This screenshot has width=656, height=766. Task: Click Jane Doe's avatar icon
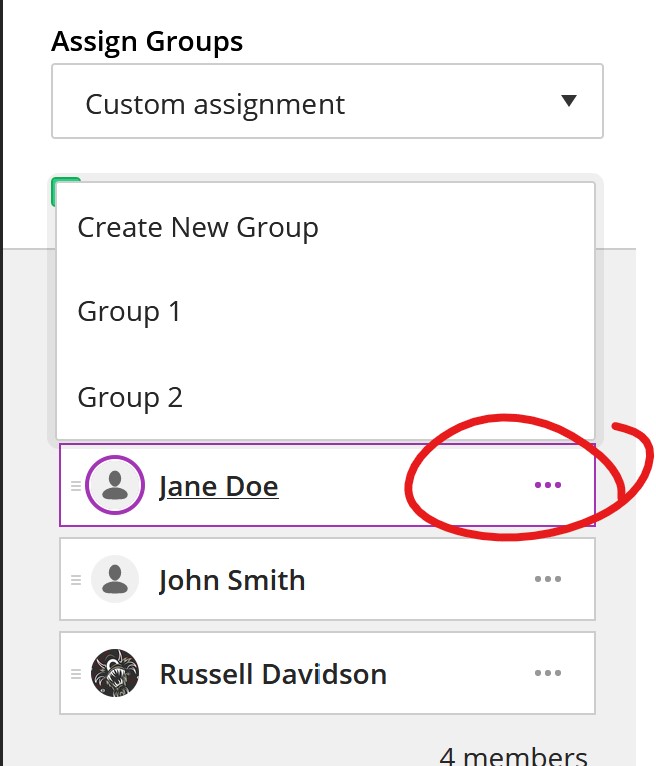click(x=115, y=485)
